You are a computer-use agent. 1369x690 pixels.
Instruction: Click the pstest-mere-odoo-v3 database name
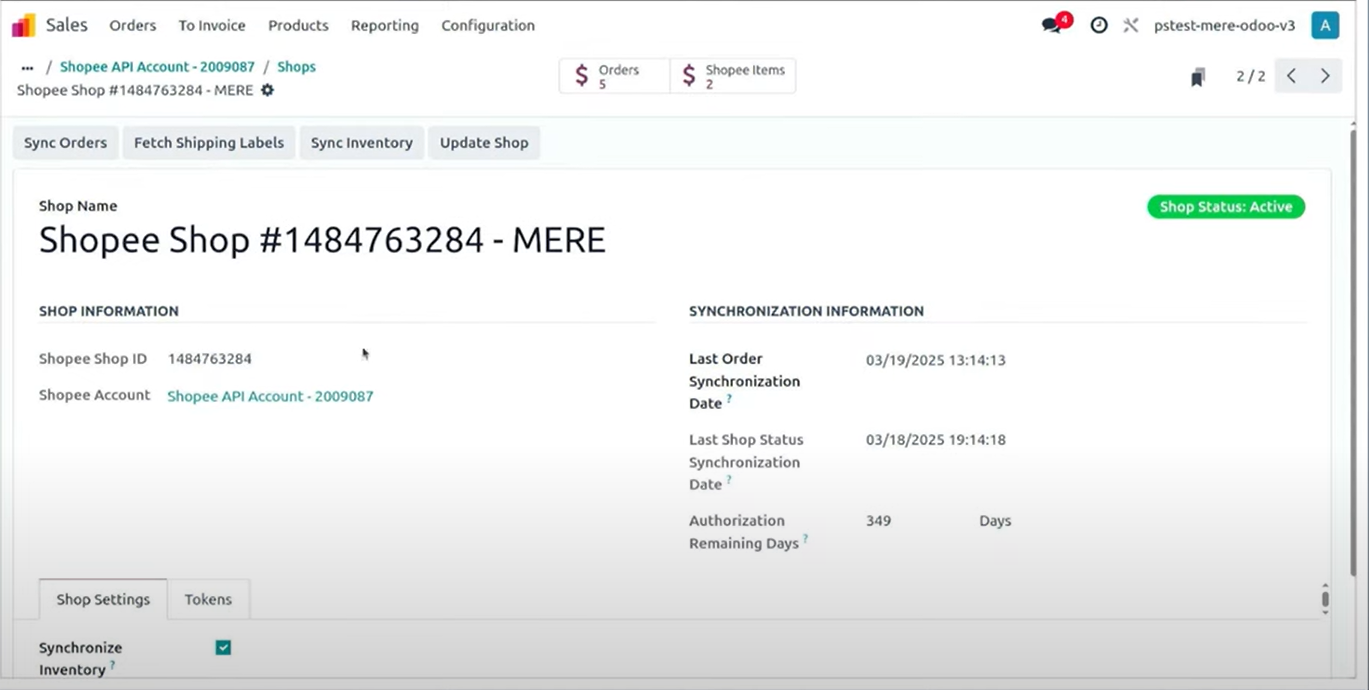click(1224, 25)
